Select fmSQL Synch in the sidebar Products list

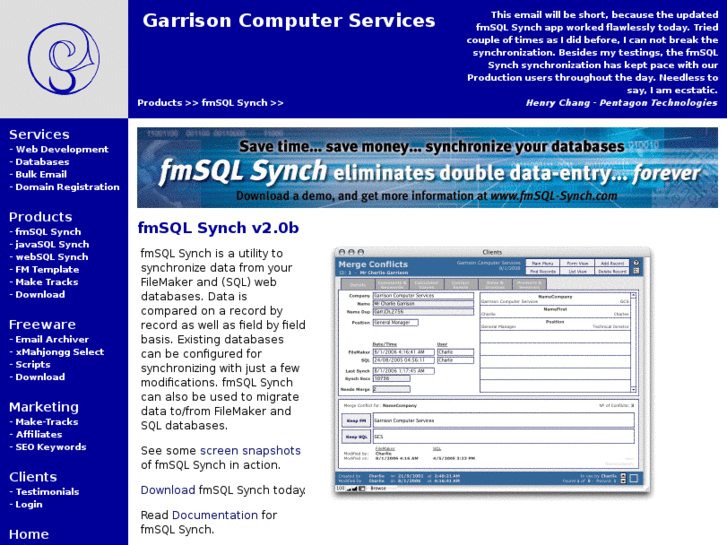click(x=48, y=232)
